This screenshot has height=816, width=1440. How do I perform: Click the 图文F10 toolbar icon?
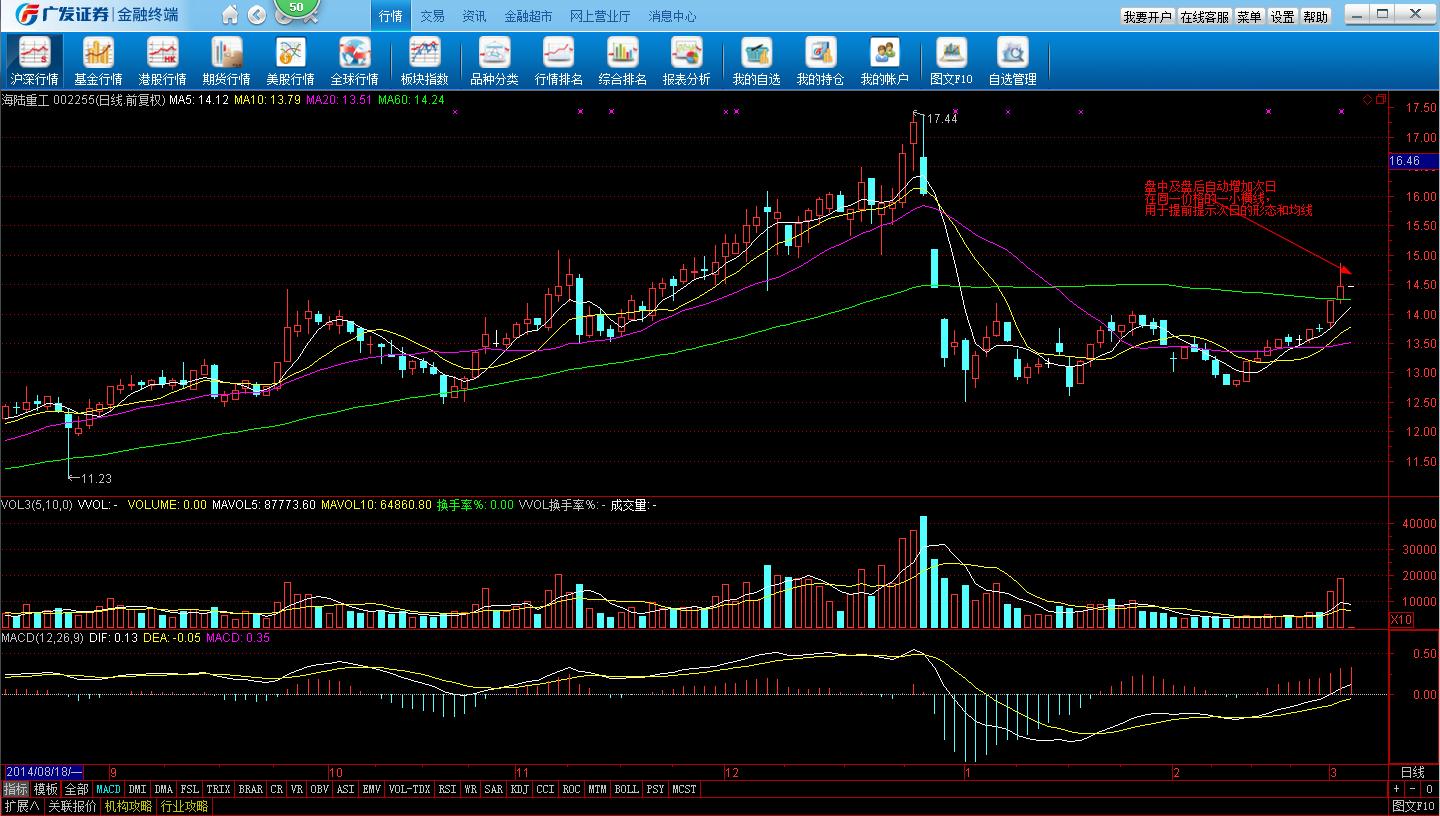pos(950,61)
